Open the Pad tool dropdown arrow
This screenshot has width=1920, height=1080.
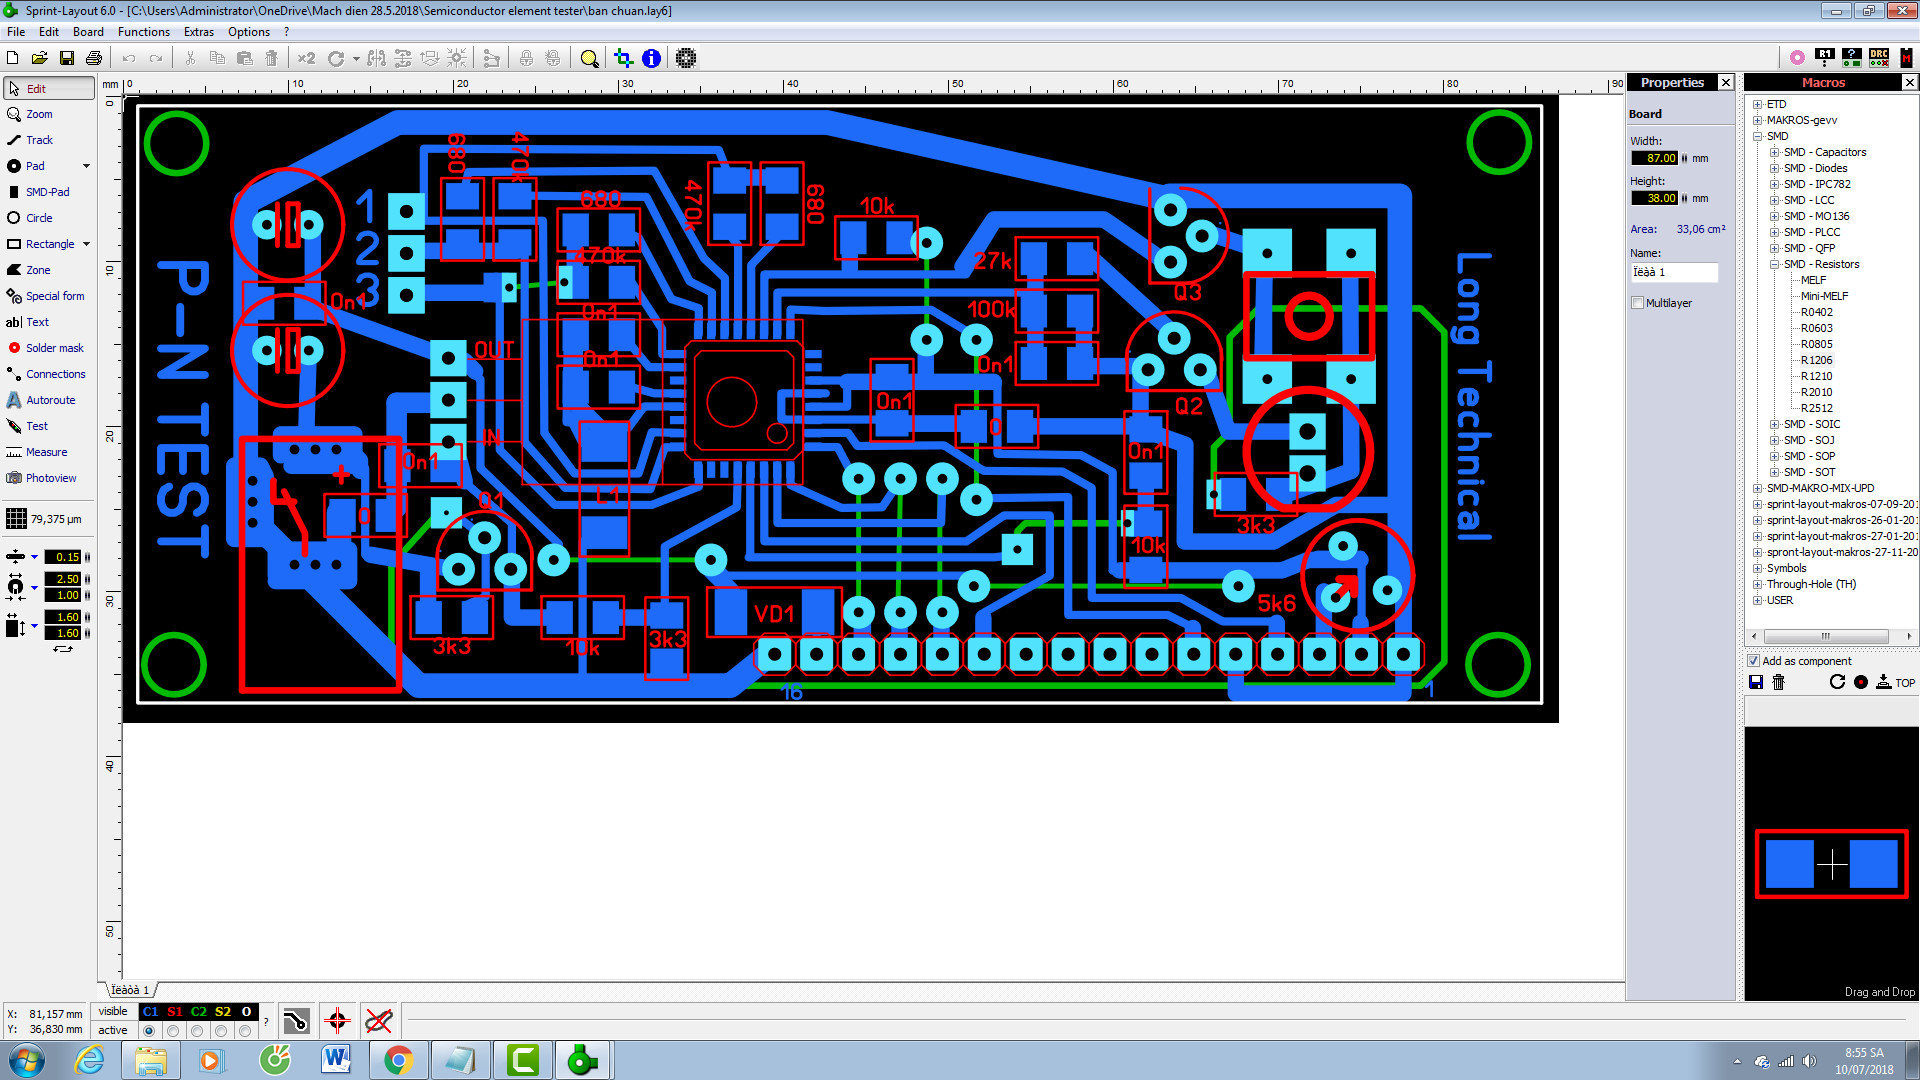[86, 166]
